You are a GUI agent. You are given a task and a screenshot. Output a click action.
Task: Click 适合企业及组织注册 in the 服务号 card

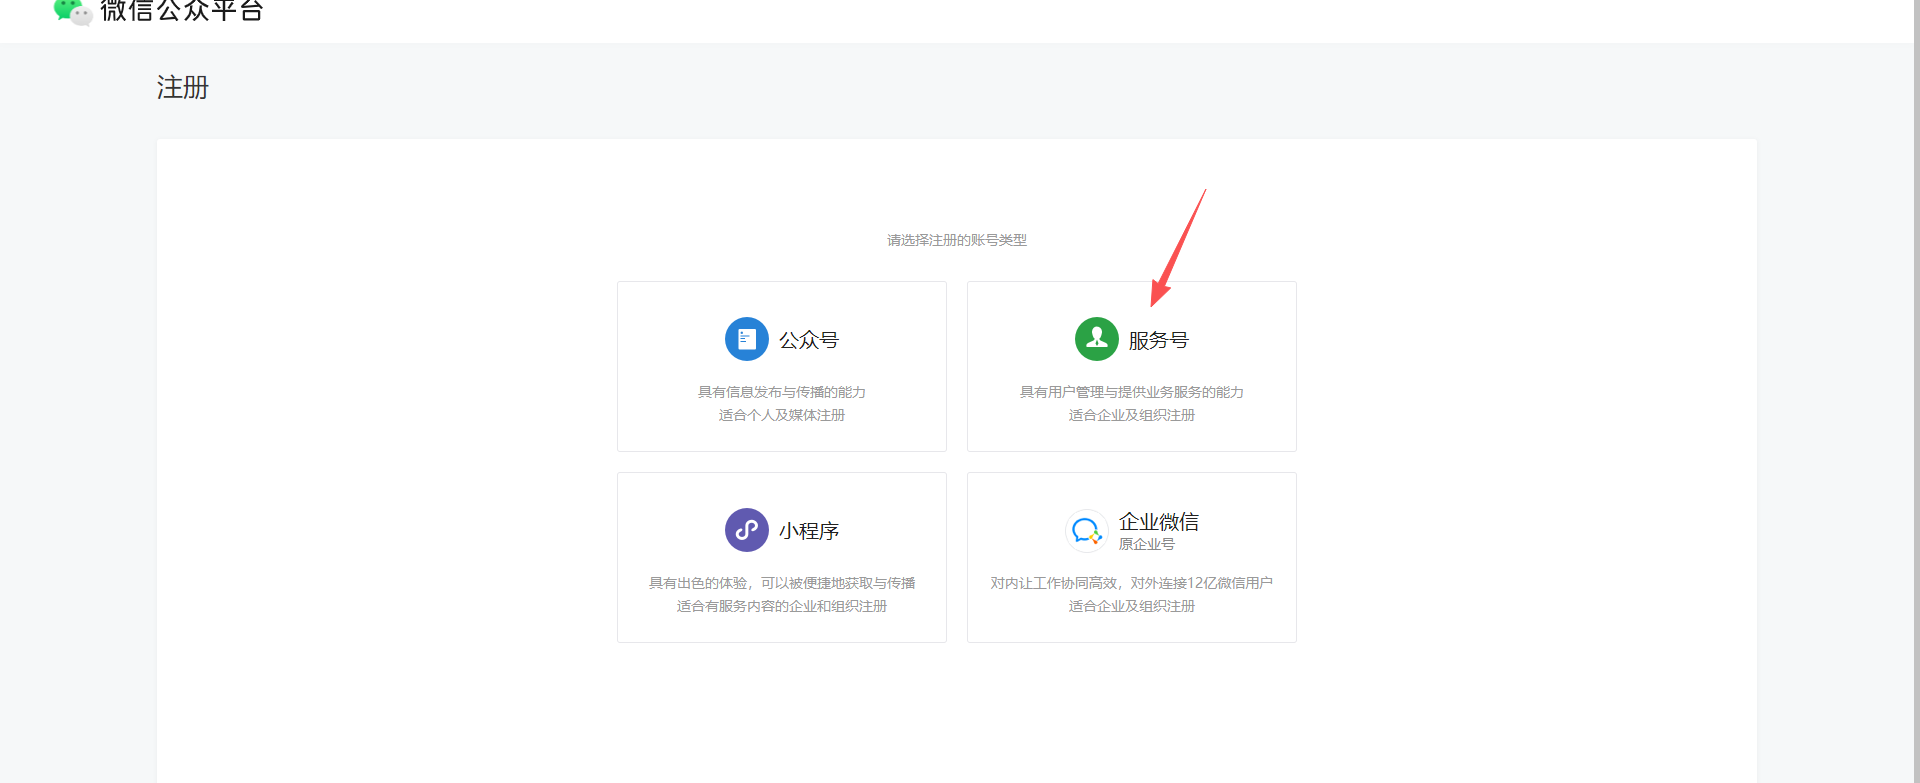tap(1131, 415)
